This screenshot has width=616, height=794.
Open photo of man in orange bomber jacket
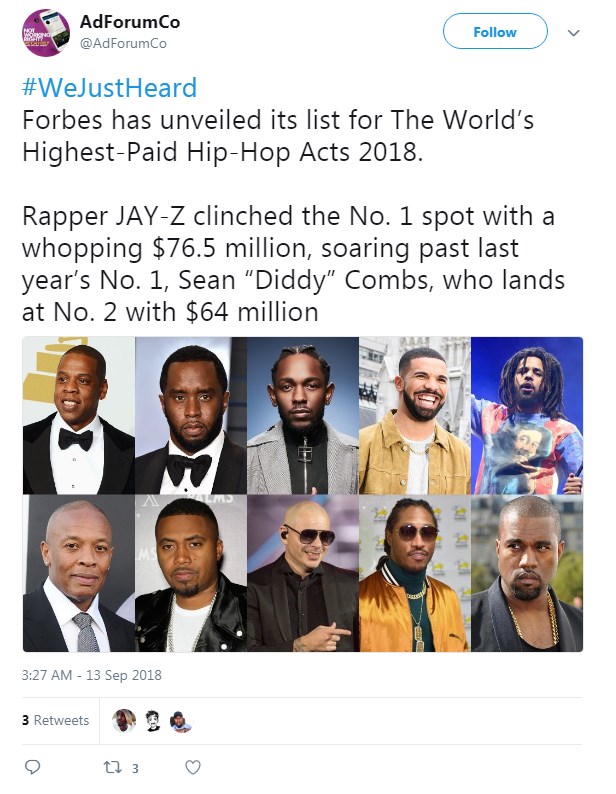(x=415, y=573)
